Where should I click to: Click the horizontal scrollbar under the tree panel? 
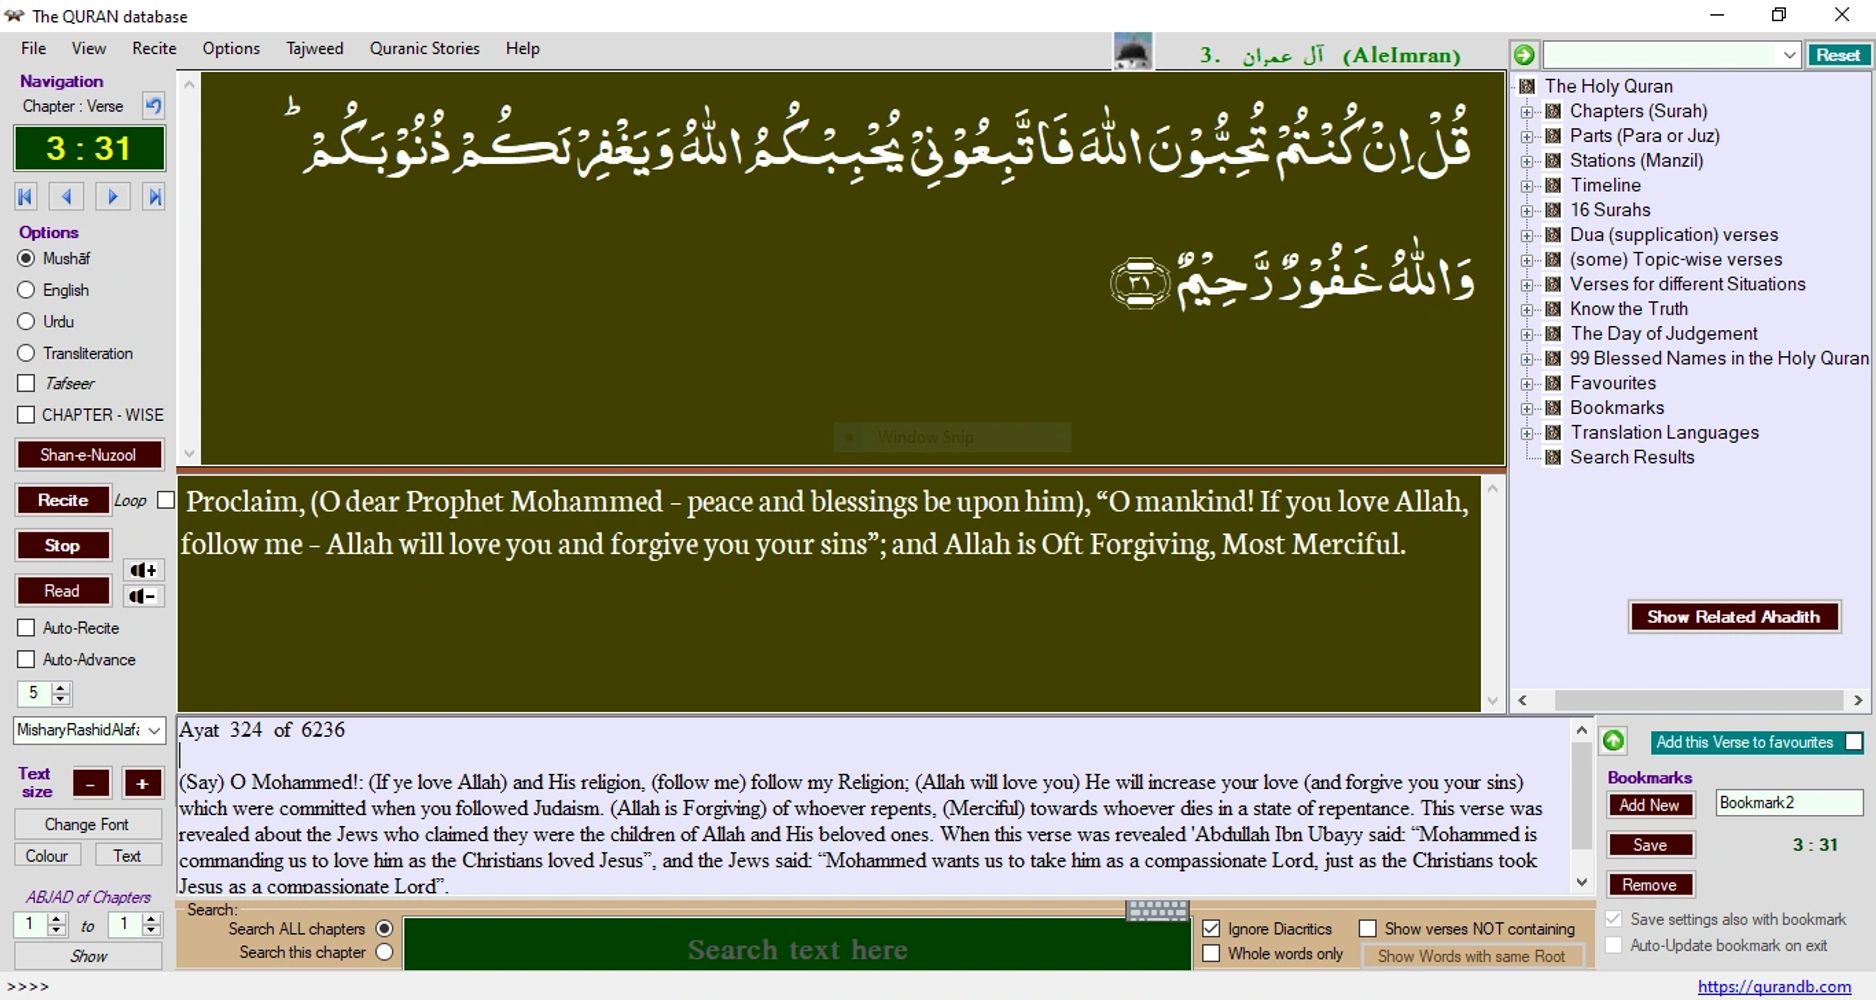(x=1690, y=700)
